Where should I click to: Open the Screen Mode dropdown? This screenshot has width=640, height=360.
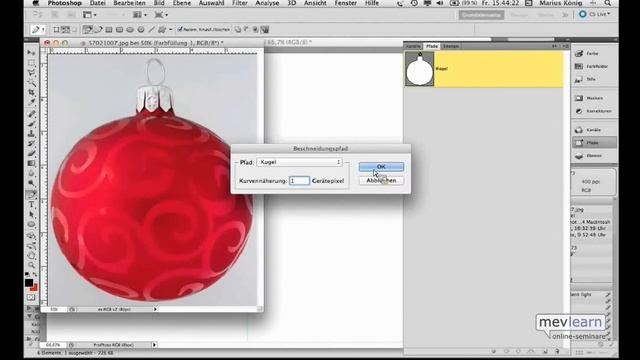point(161,15)
